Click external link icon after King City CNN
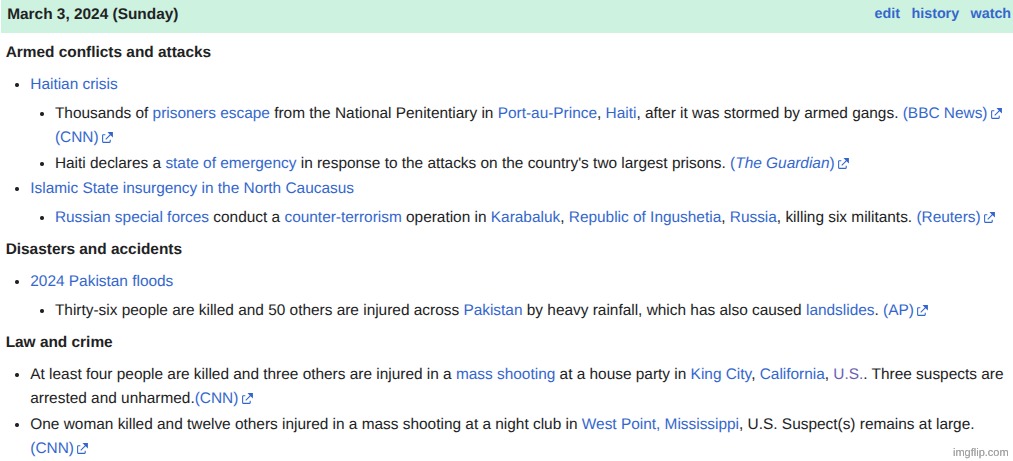The height and width of the screenshot is (461, 1013). click(x=247, y=399)
